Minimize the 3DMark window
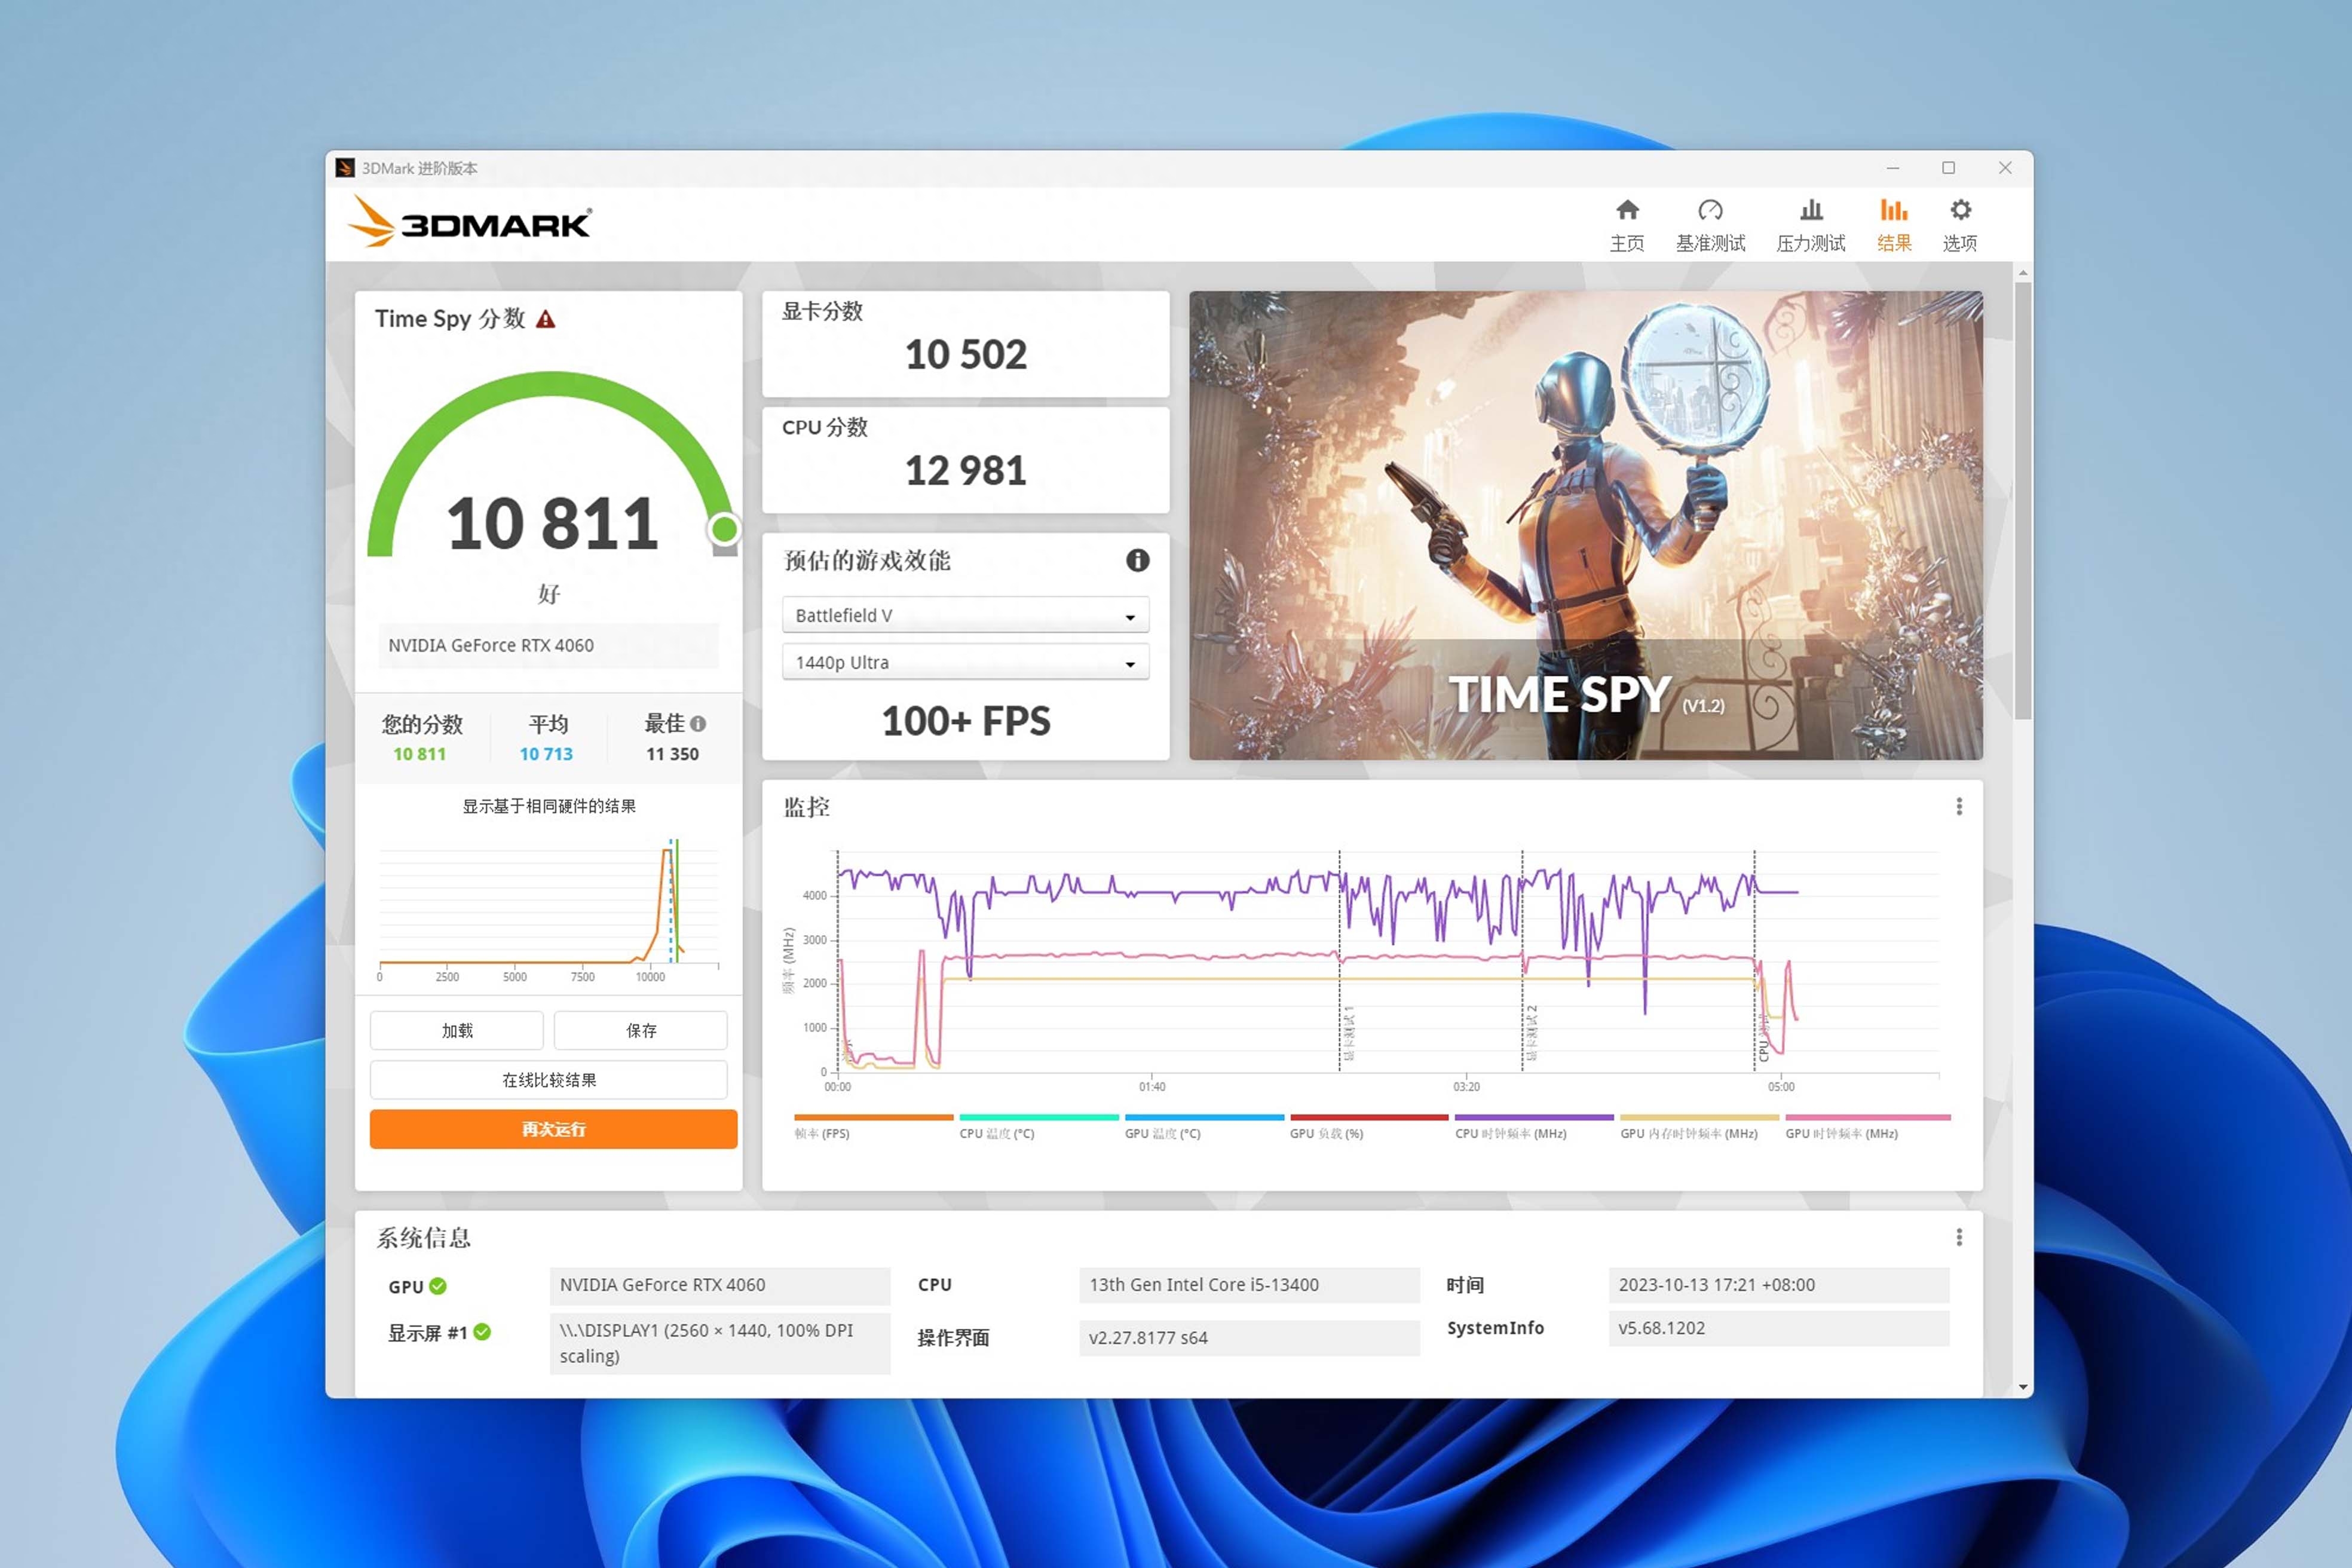This screenshot has width=2352, height=1568. point(1892,168)
